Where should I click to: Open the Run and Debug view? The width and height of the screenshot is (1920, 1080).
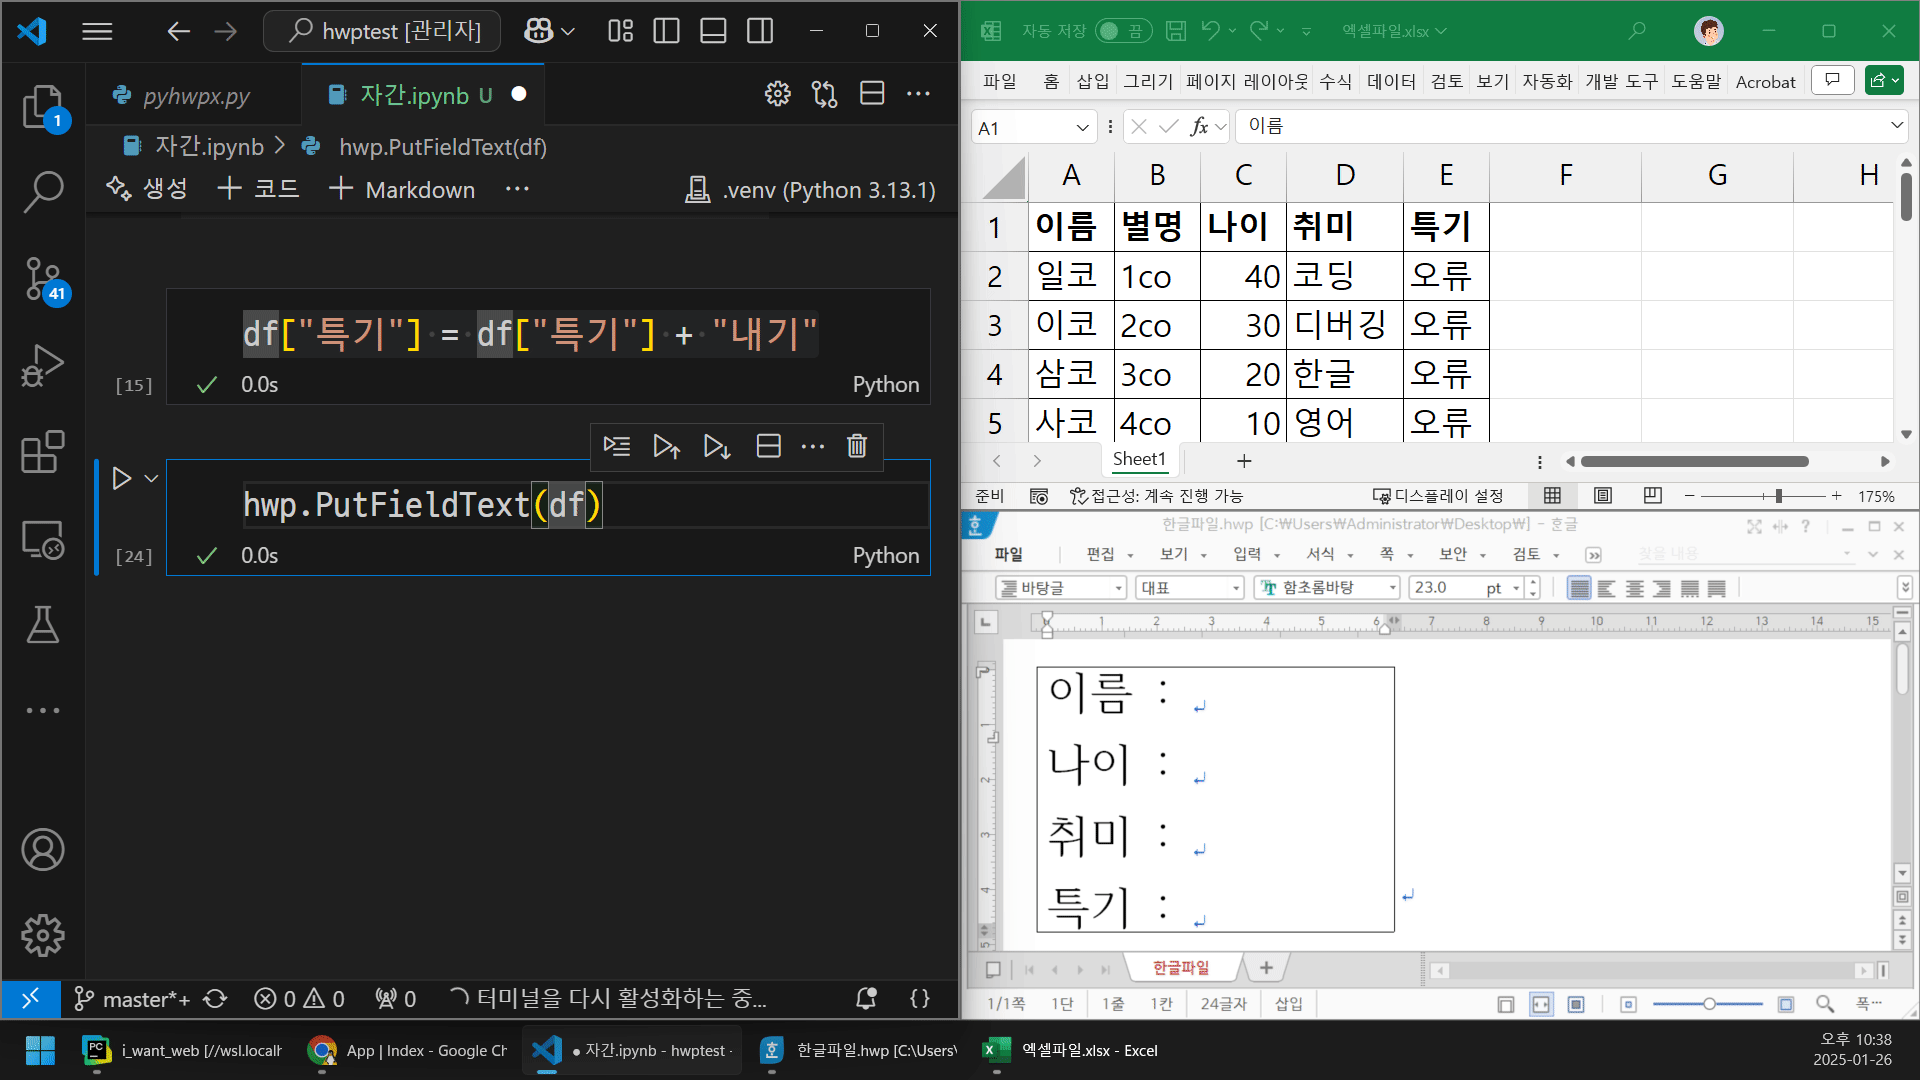[x=43, y=366]
